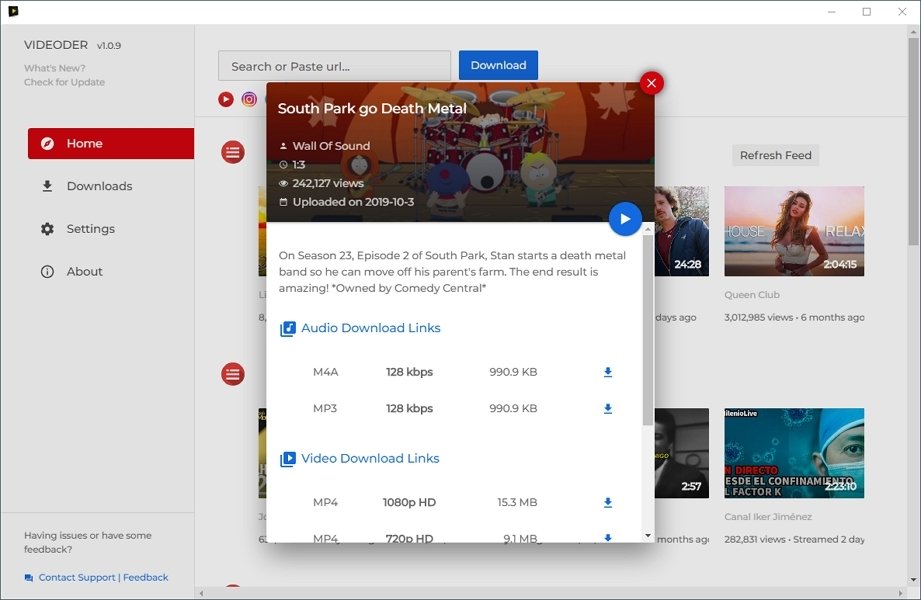The image size is (921, 600).
Task: Click the popup vertical scrollbar thumb
Action: 648,330
